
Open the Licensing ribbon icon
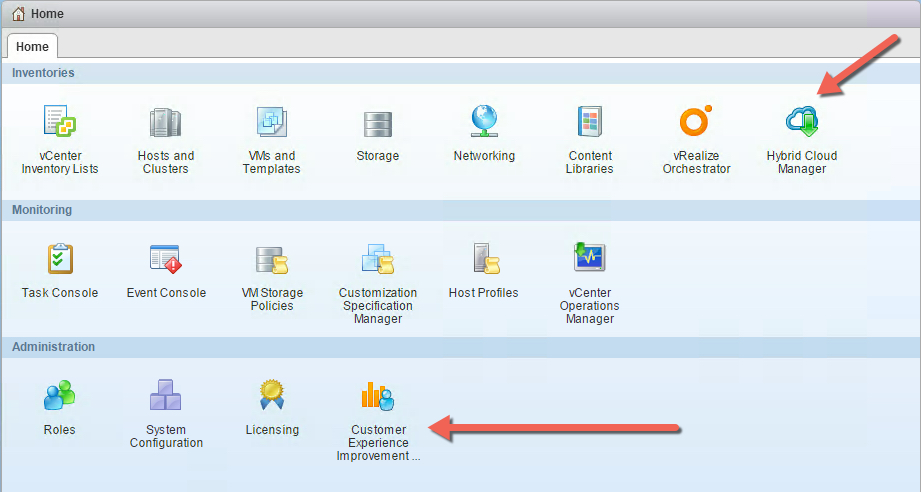(272, 395)
